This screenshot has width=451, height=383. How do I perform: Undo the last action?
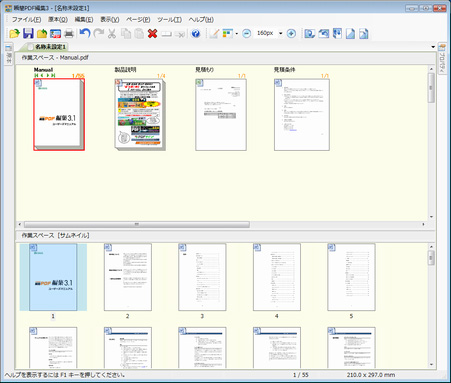point(85,33)
